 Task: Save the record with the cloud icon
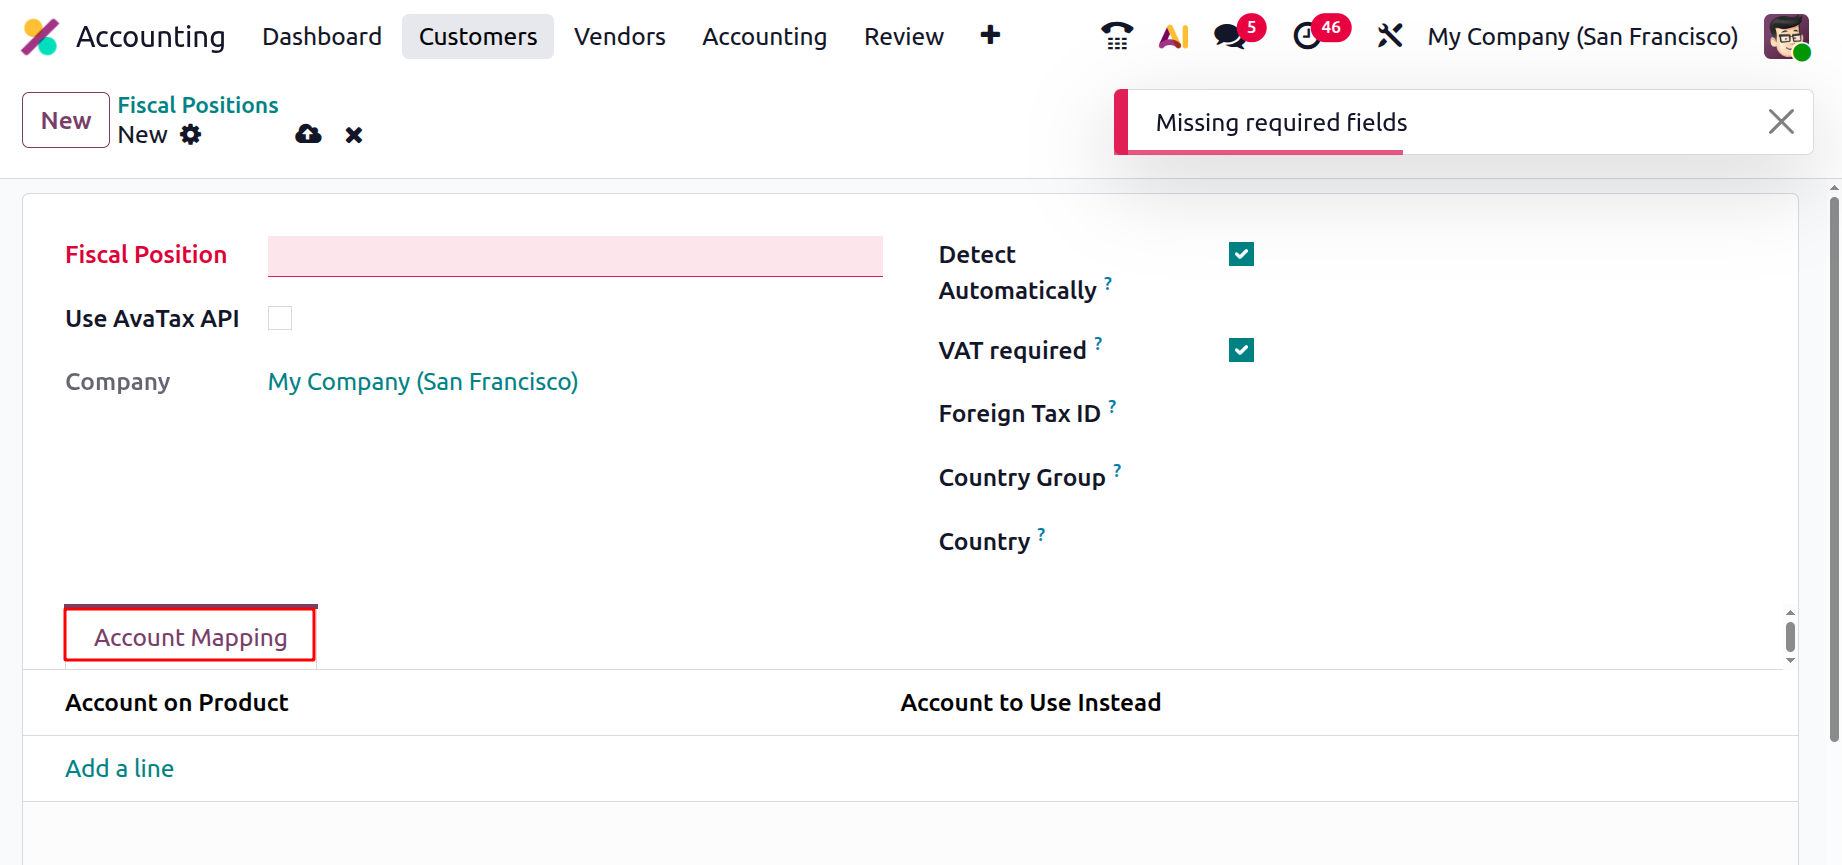308,135
